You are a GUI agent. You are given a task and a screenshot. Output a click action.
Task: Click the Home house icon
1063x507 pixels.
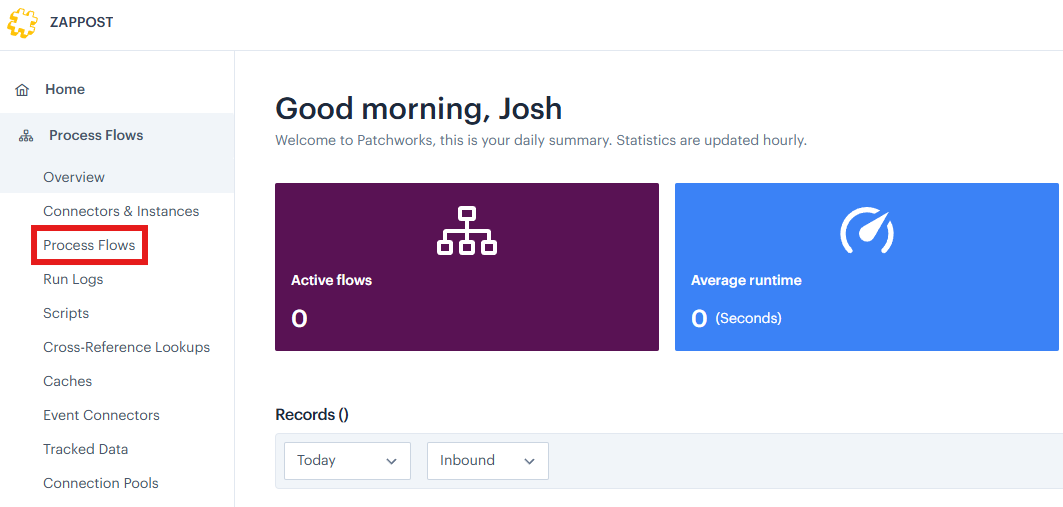coord(22,90)
